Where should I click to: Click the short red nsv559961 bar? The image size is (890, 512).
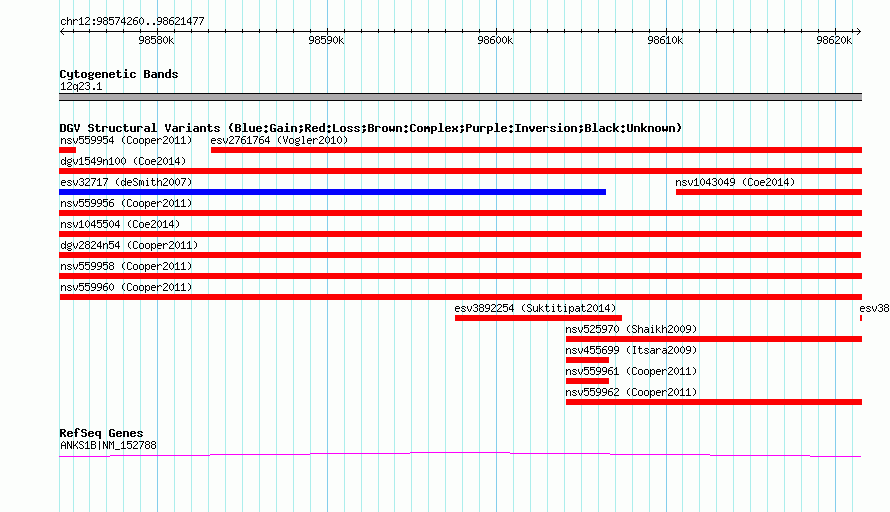587,381
